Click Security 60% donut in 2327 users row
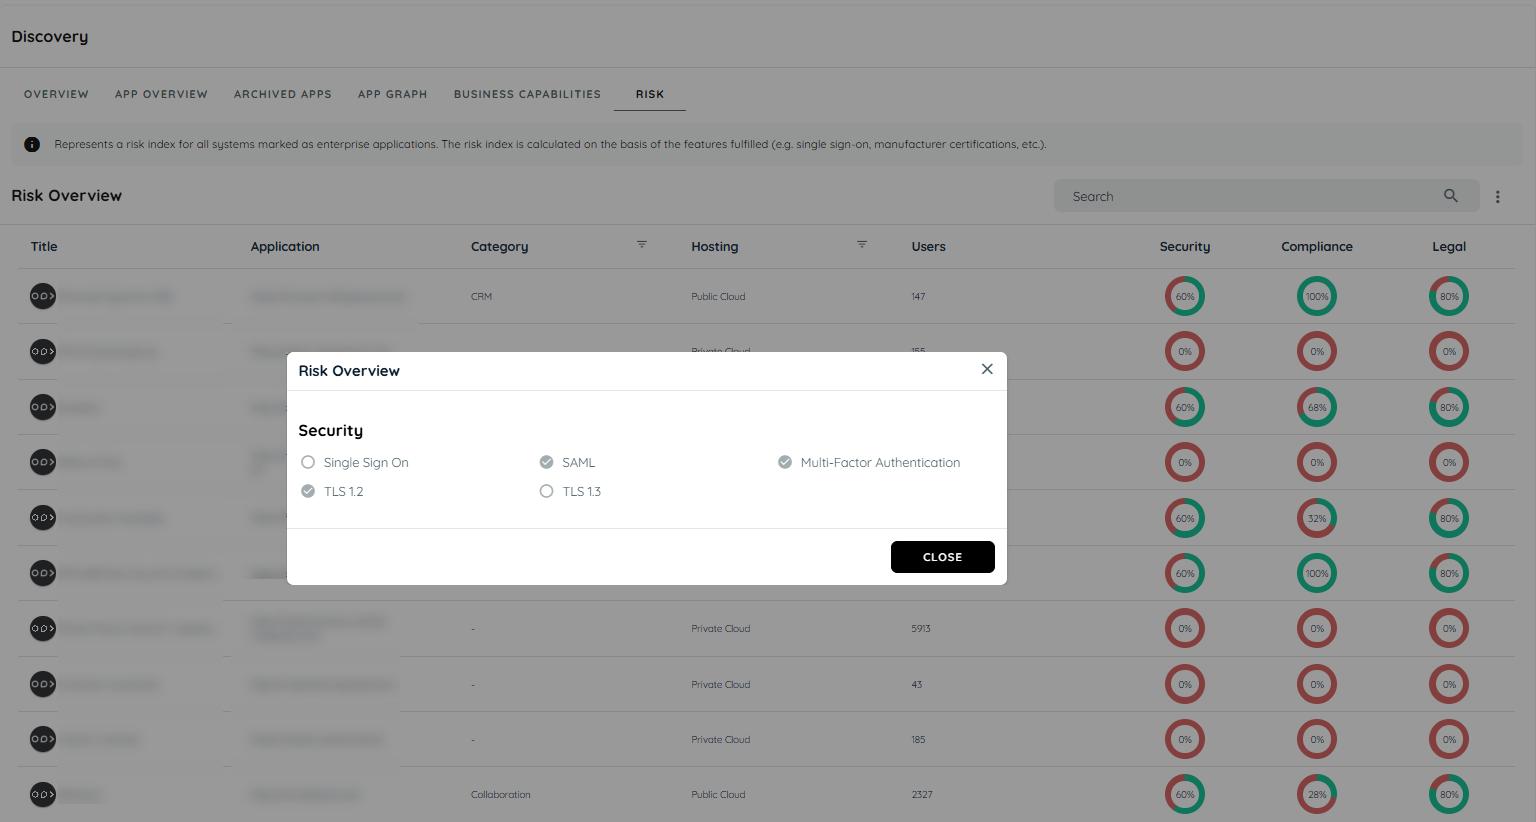1536x822 pixels. 1185,794
